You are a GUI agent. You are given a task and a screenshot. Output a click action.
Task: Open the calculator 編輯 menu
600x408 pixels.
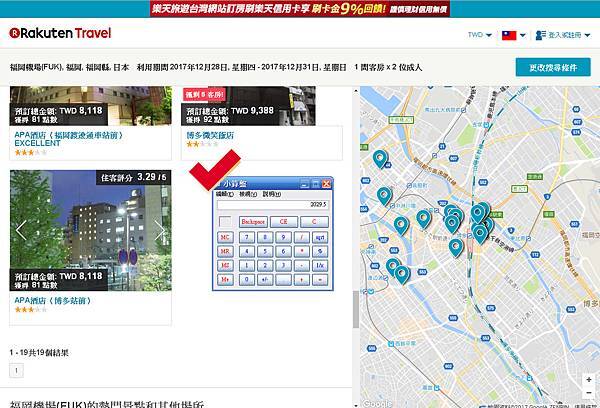tap(225, 194)
